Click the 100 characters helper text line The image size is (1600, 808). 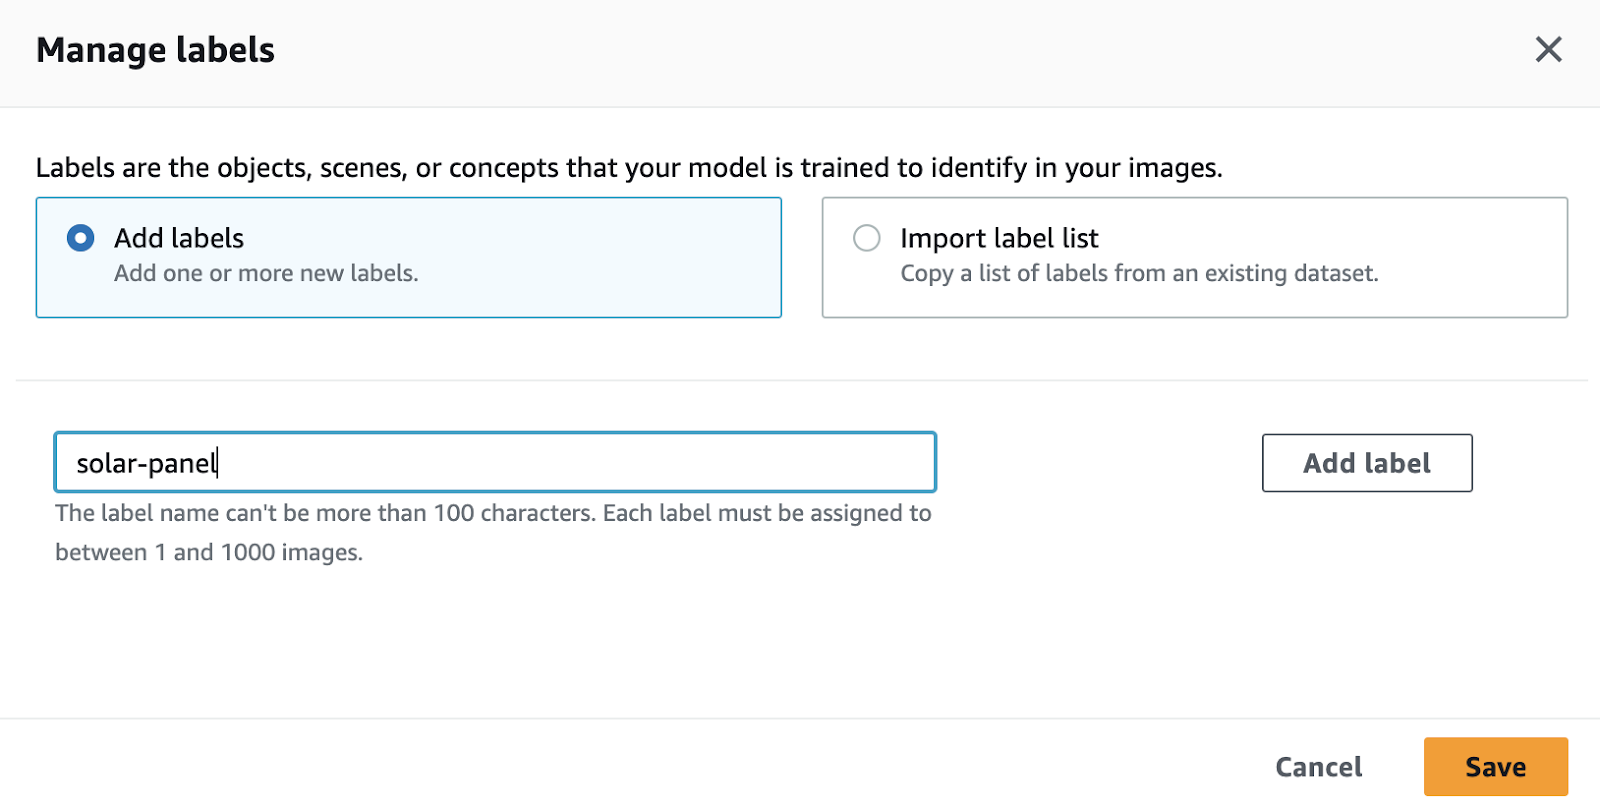[493, 513]
